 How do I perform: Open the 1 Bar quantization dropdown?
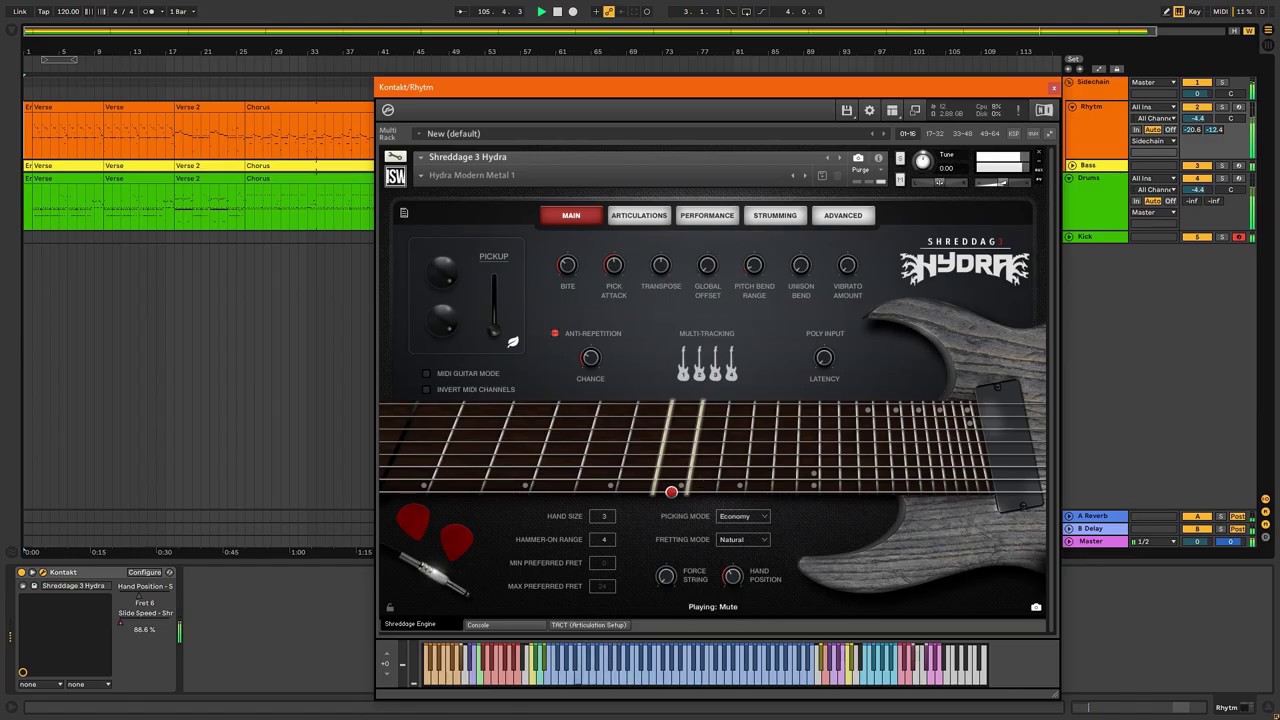tap(182, 12)
